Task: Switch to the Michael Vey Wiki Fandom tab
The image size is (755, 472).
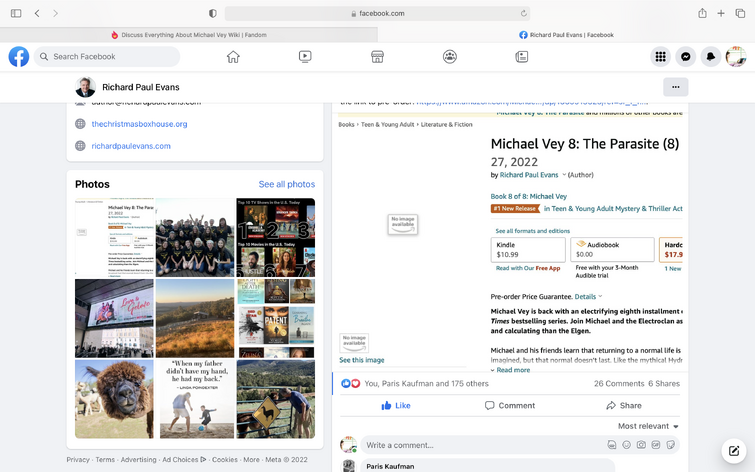Action: (189, 35)
